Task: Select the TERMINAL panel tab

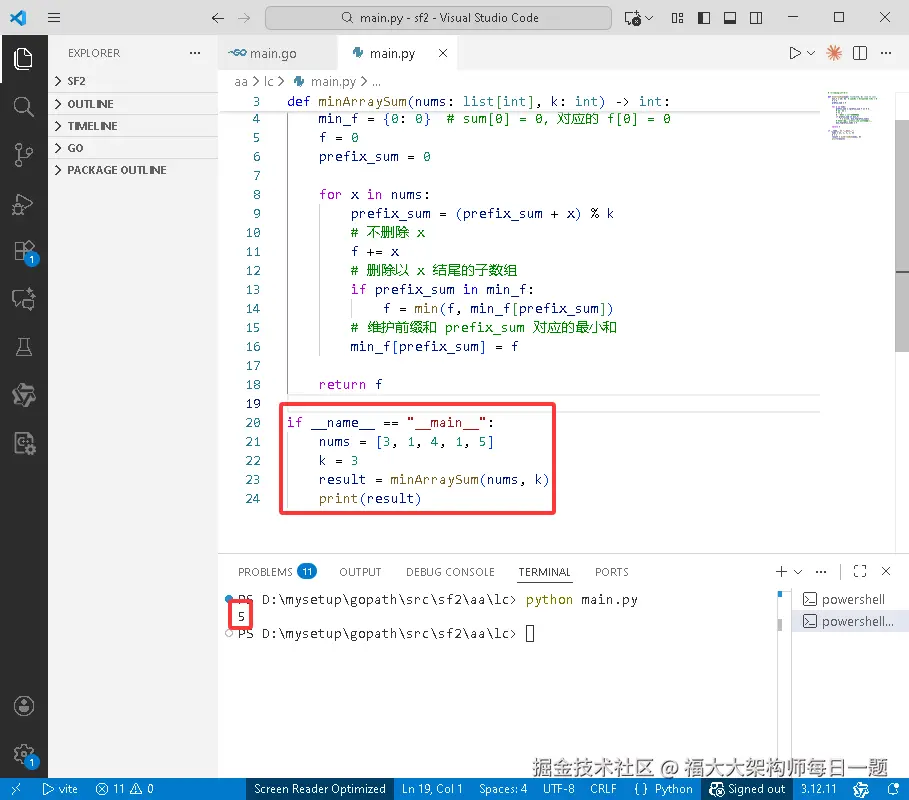Action: pyautogui.click(x=544, y=572)
